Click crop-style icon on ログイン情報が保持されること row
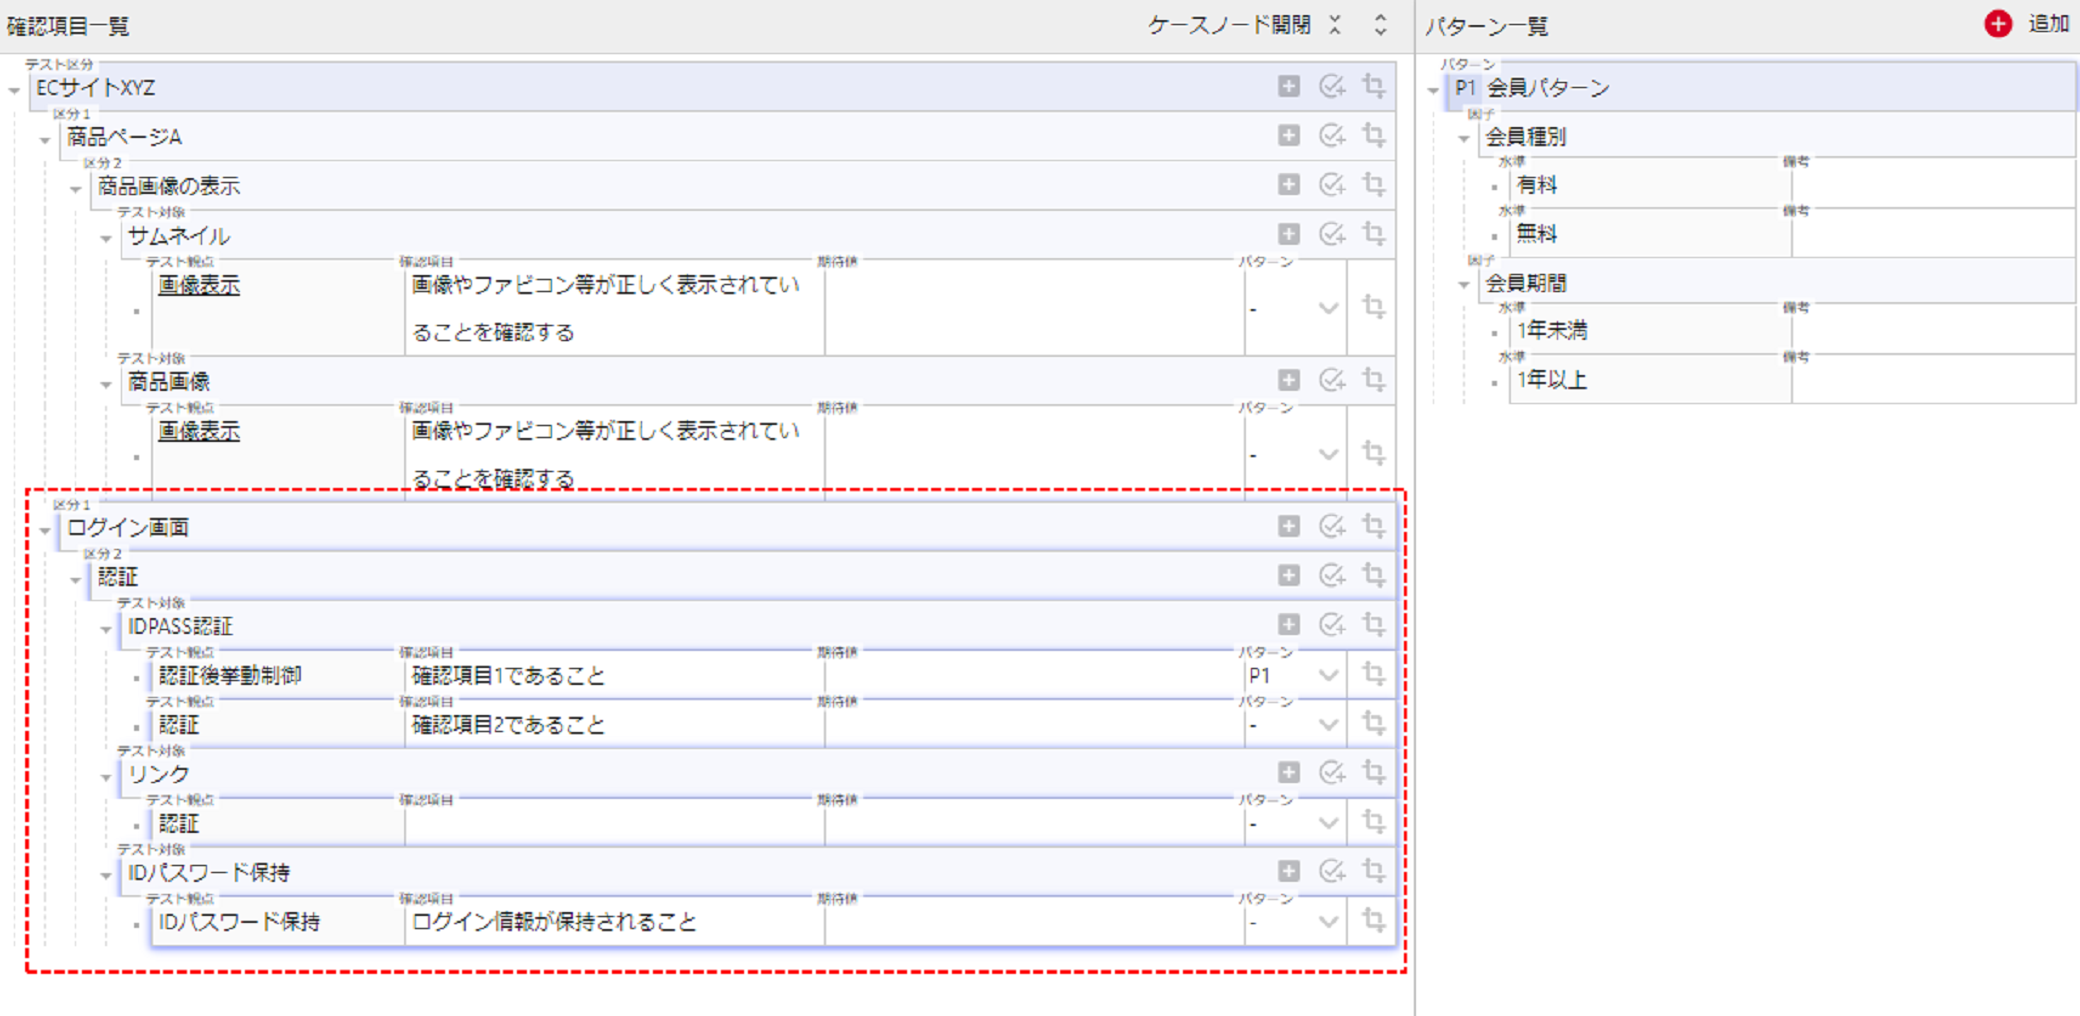 [1374, 920]
